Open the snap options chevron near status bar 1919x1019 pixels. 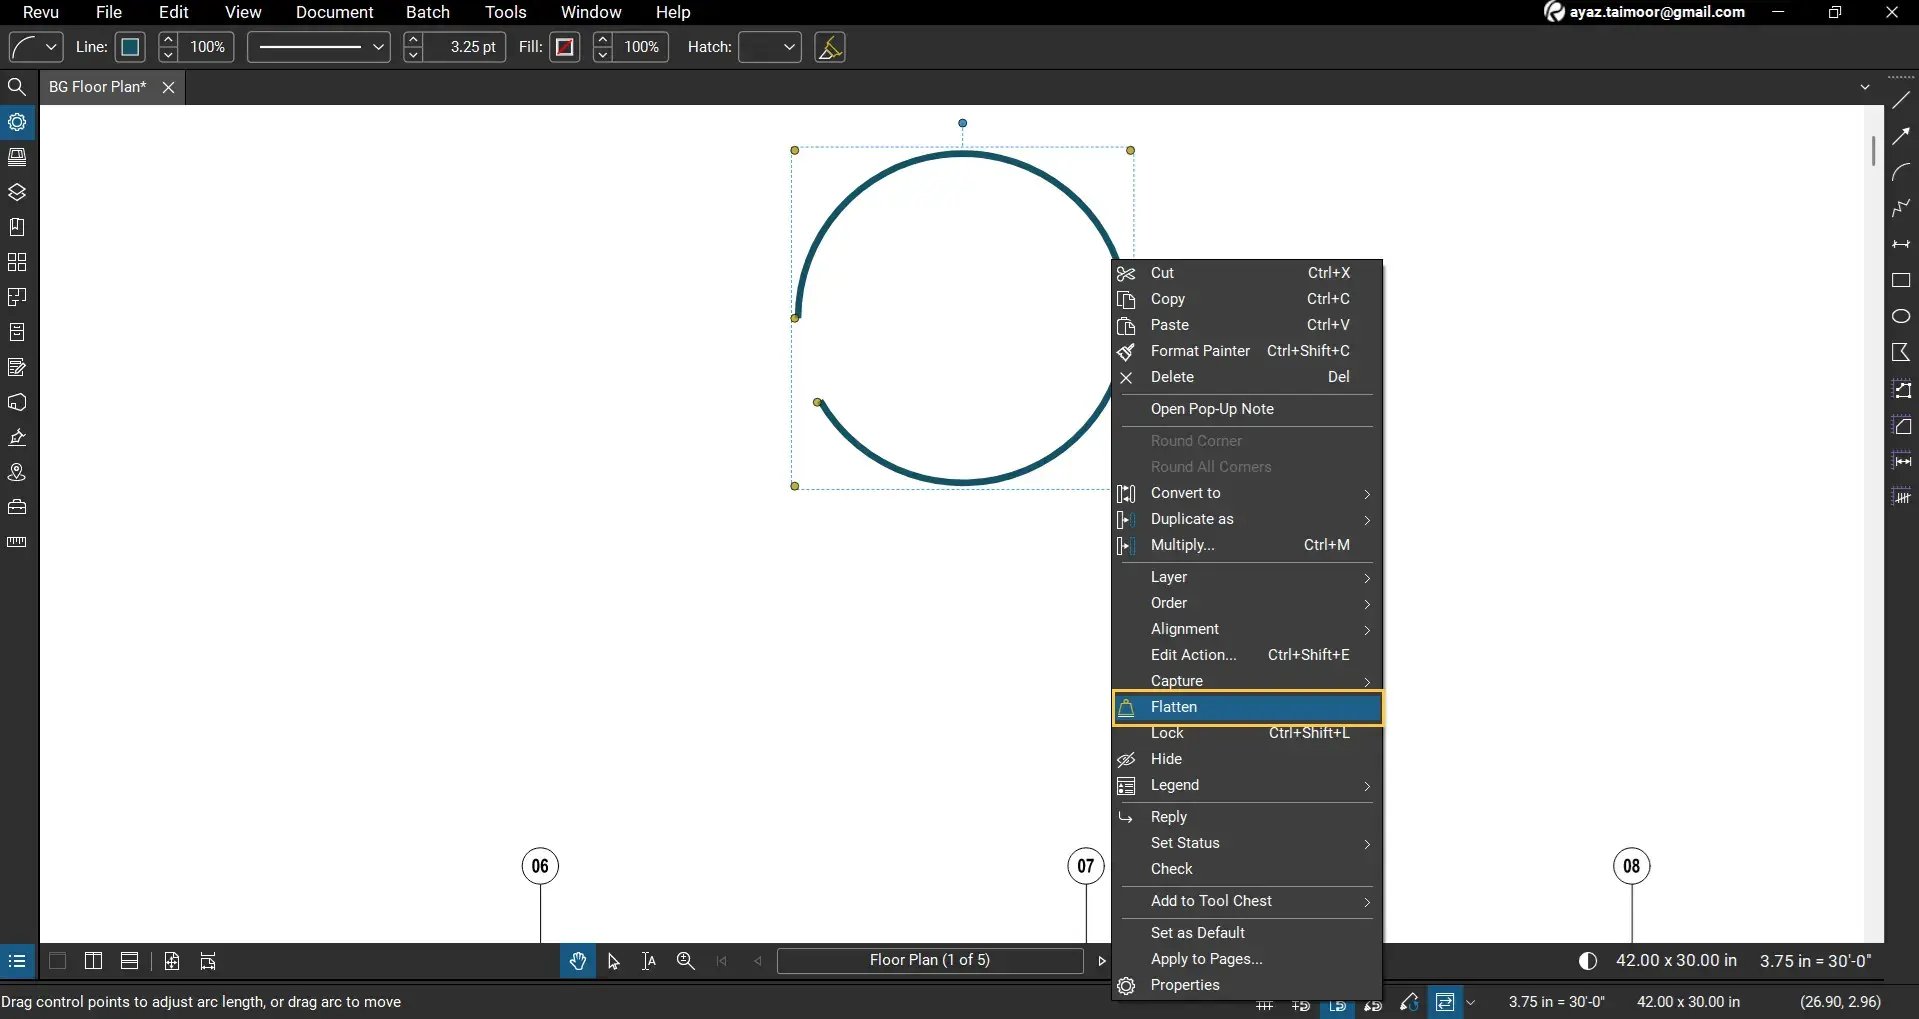click(x=1473, y=1003)
